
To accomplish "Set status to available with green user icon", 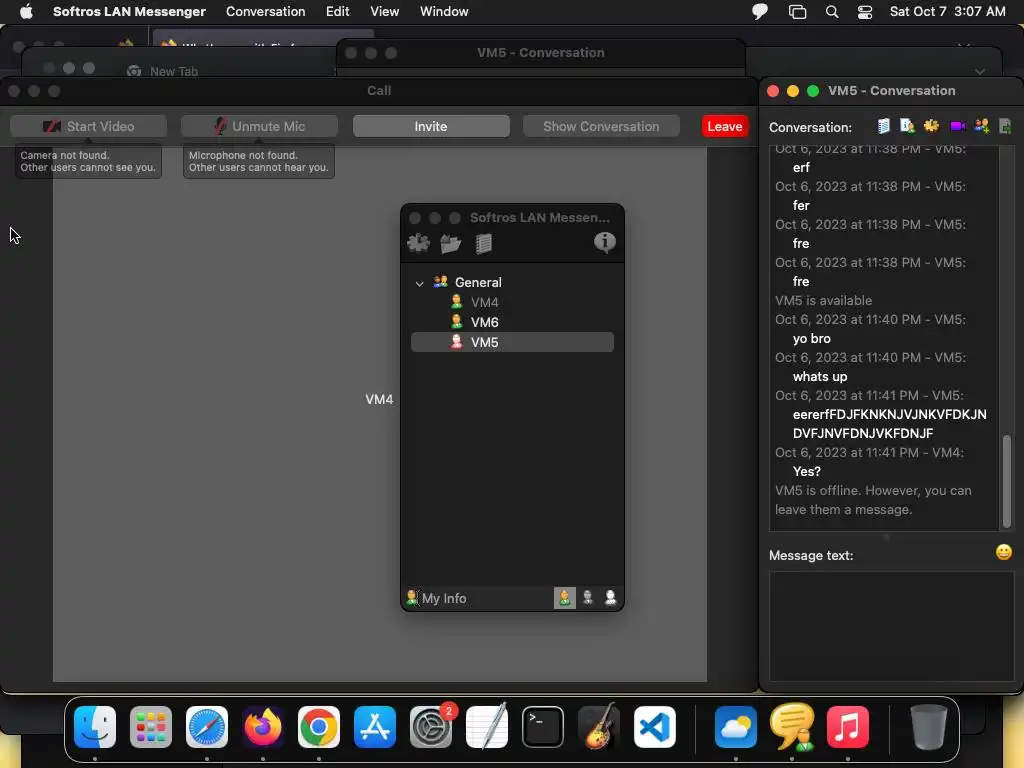I will click(565, 598).
